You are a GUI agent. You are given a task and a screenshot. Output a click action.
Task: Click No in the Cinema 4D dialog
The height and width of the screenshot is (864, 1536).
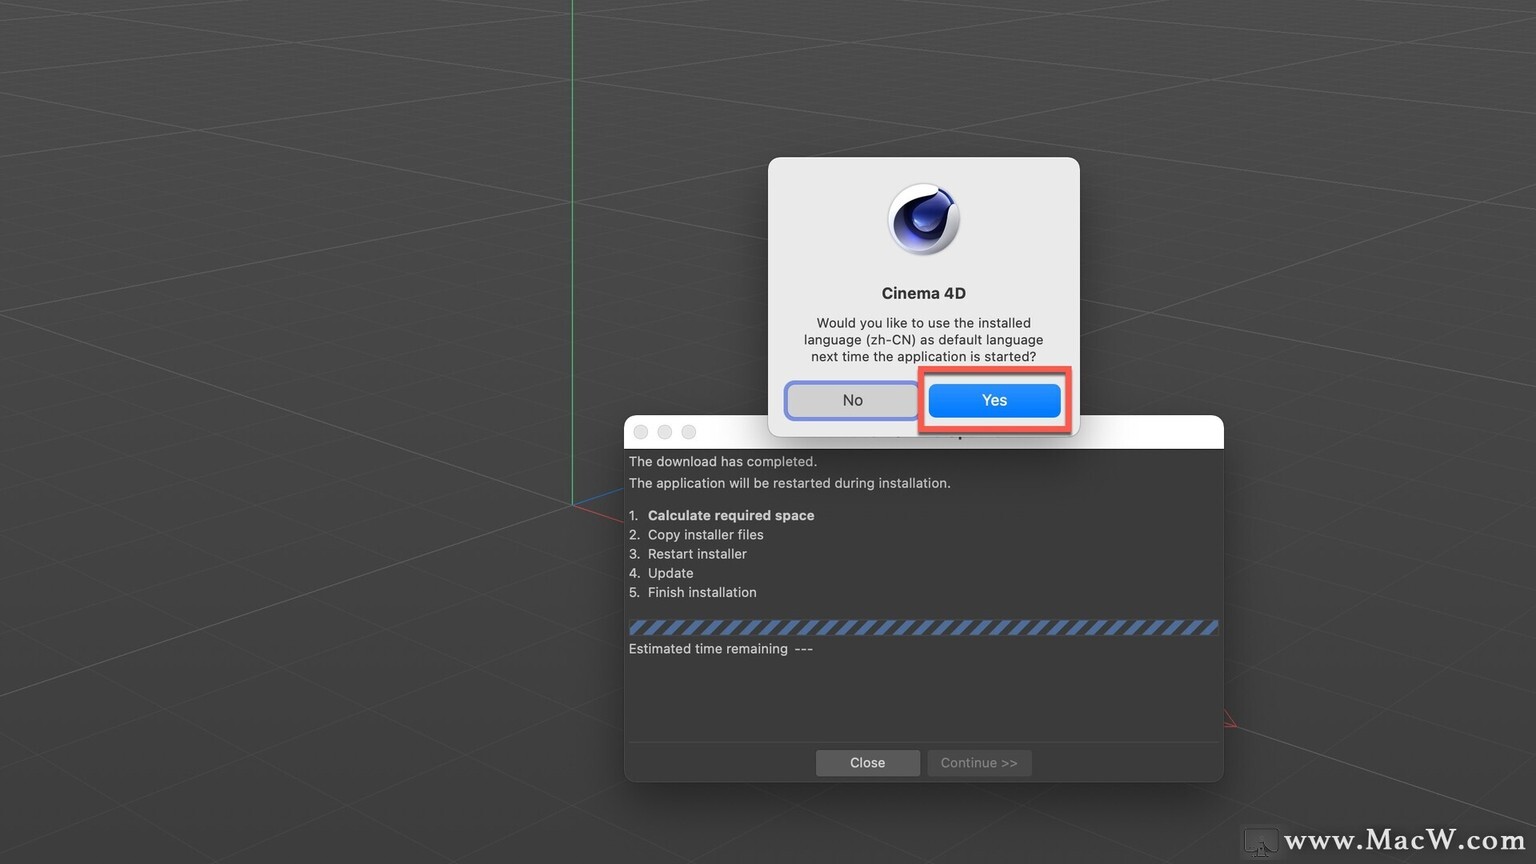(x=852, y=400)
